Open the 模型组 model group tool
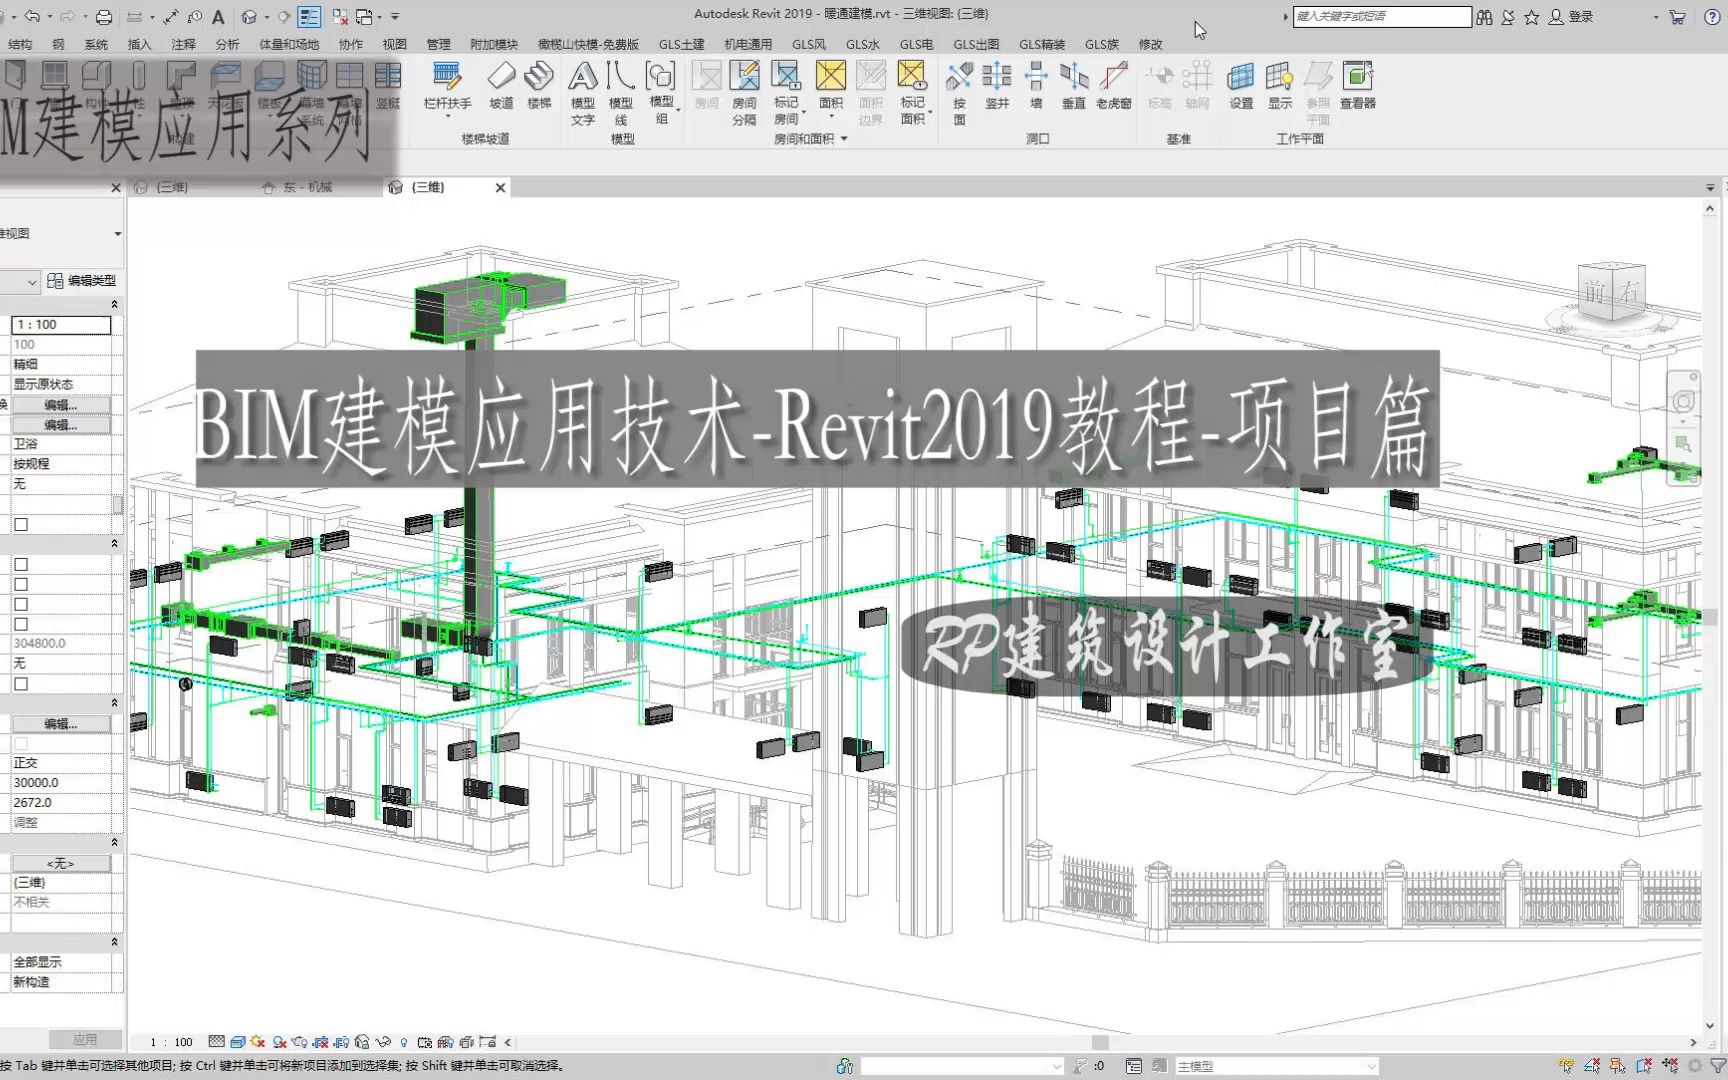This screenshot has height=1080, width=1728. 661,92
